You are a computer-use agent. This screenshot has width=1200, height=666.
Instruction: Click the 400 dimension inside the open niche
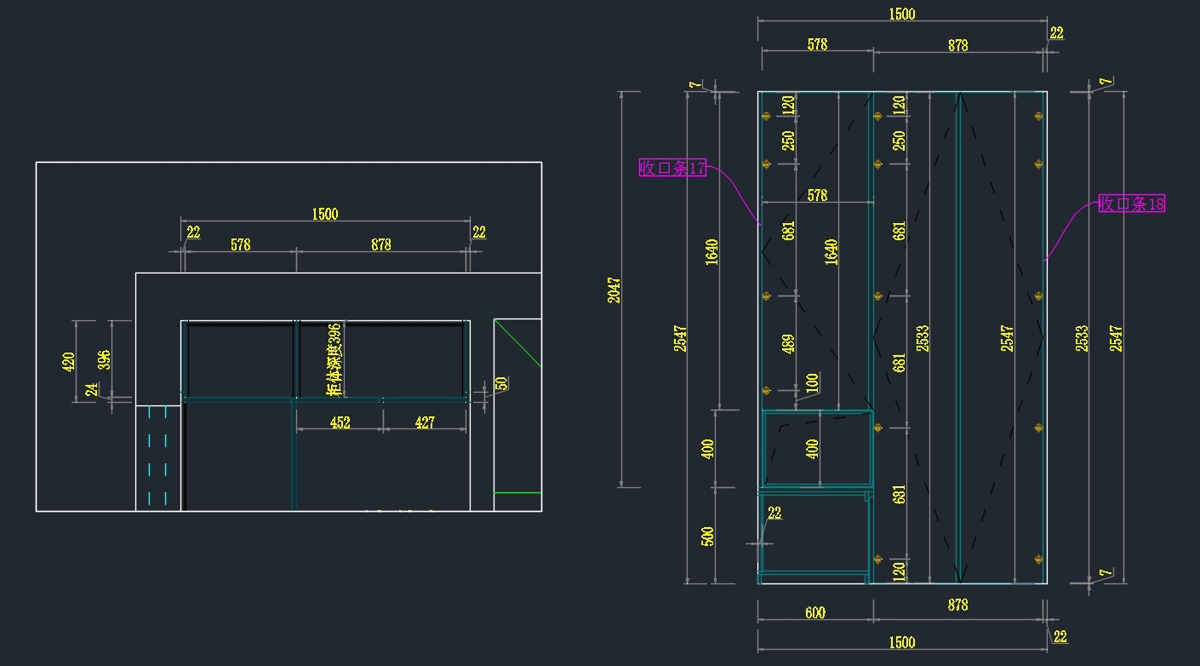pyautogui.click(x=812, y=449)
